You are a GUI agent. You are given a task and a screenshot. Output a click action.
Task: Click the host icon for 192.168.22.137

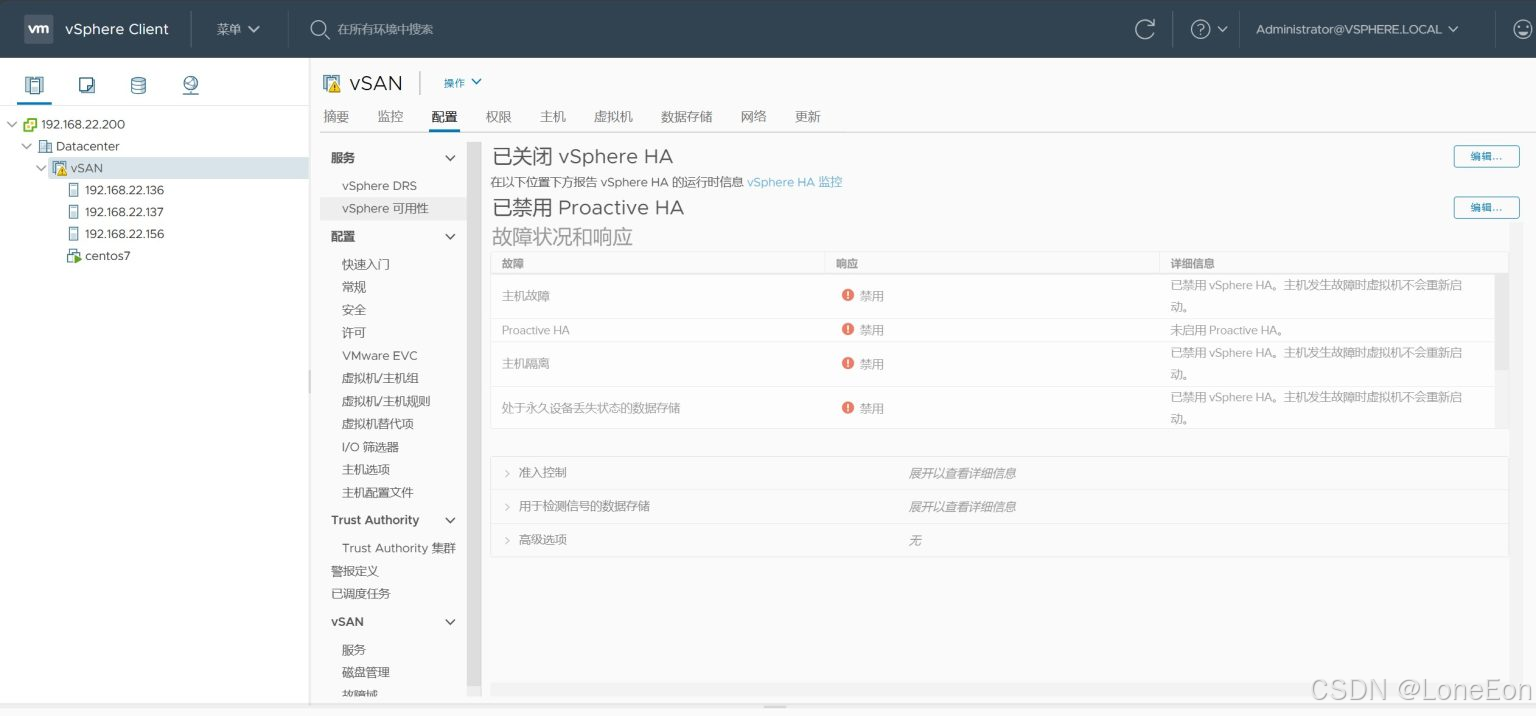pos(73,212)
